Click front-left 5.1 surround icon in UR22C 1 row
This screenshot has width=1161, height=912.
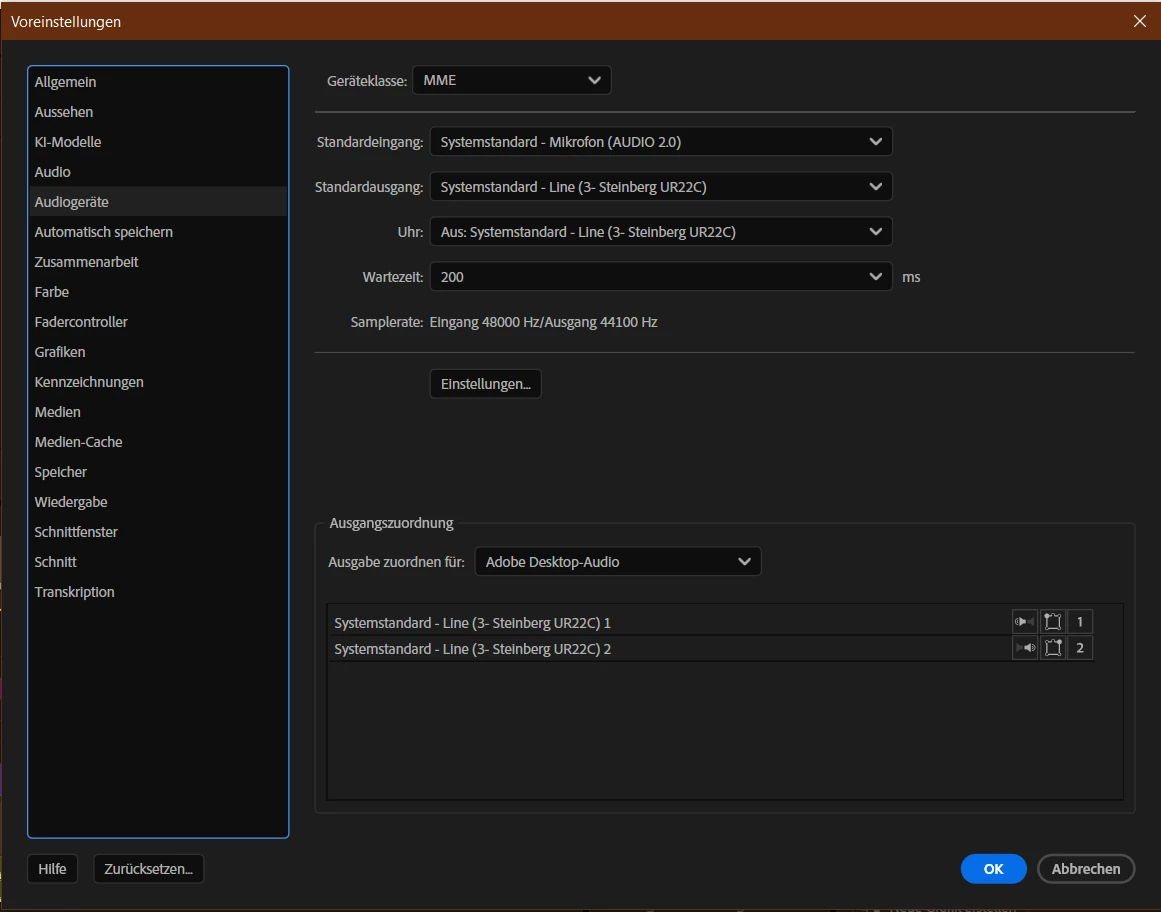(1053, 622)
